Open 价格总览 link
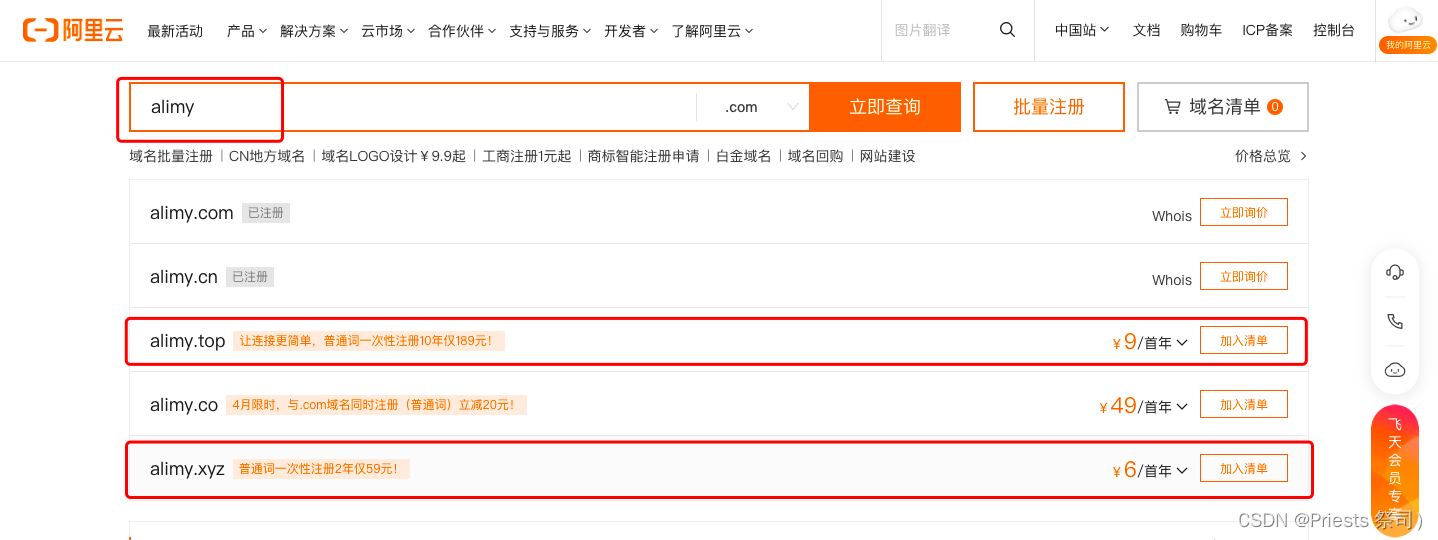Screen dimensions: 1438x540 1263,156
